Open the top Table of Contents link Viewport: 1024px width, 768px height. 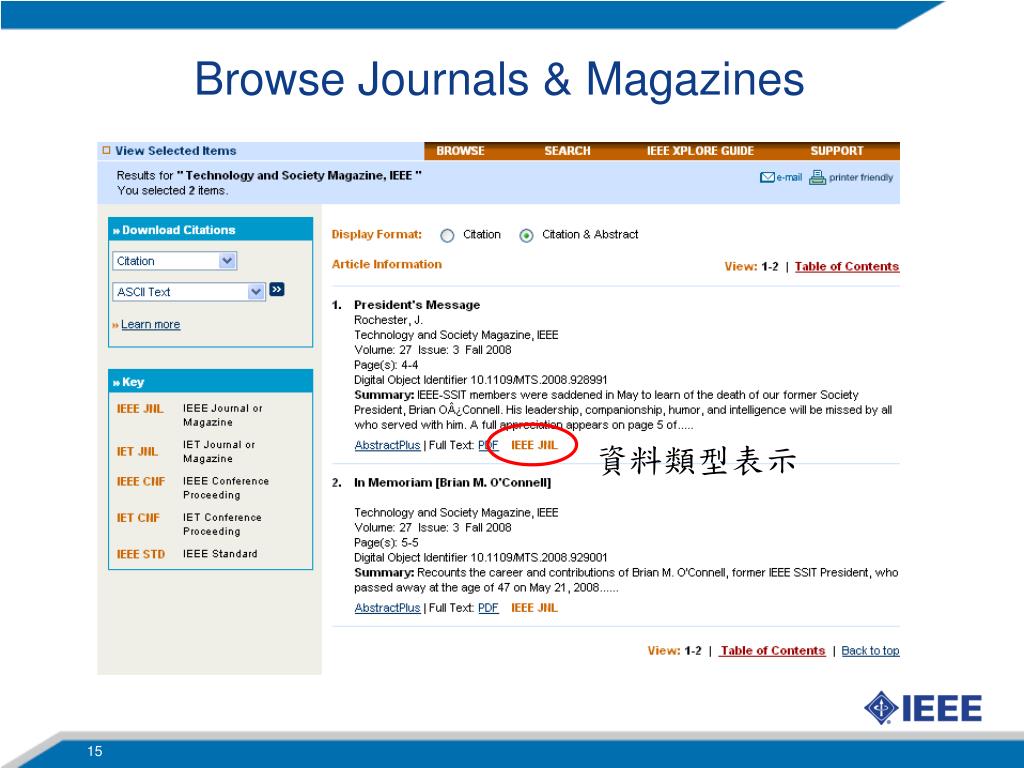tap(846, 266)
